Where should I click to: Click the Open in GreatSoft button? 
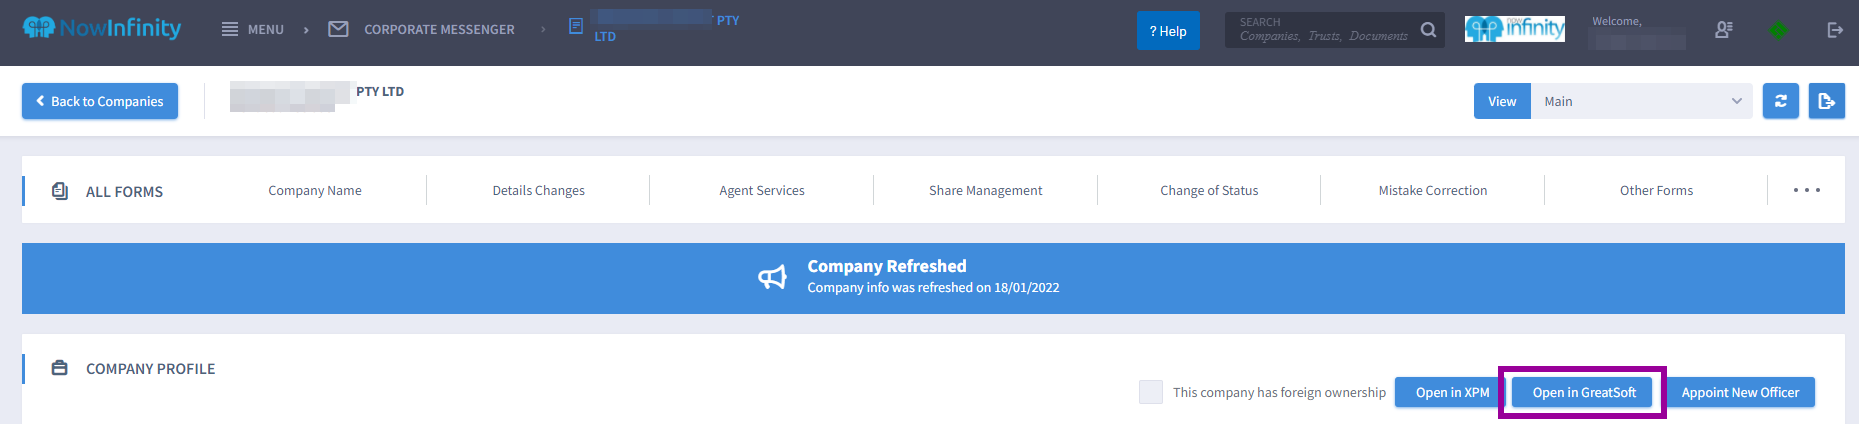[1584, 392]
